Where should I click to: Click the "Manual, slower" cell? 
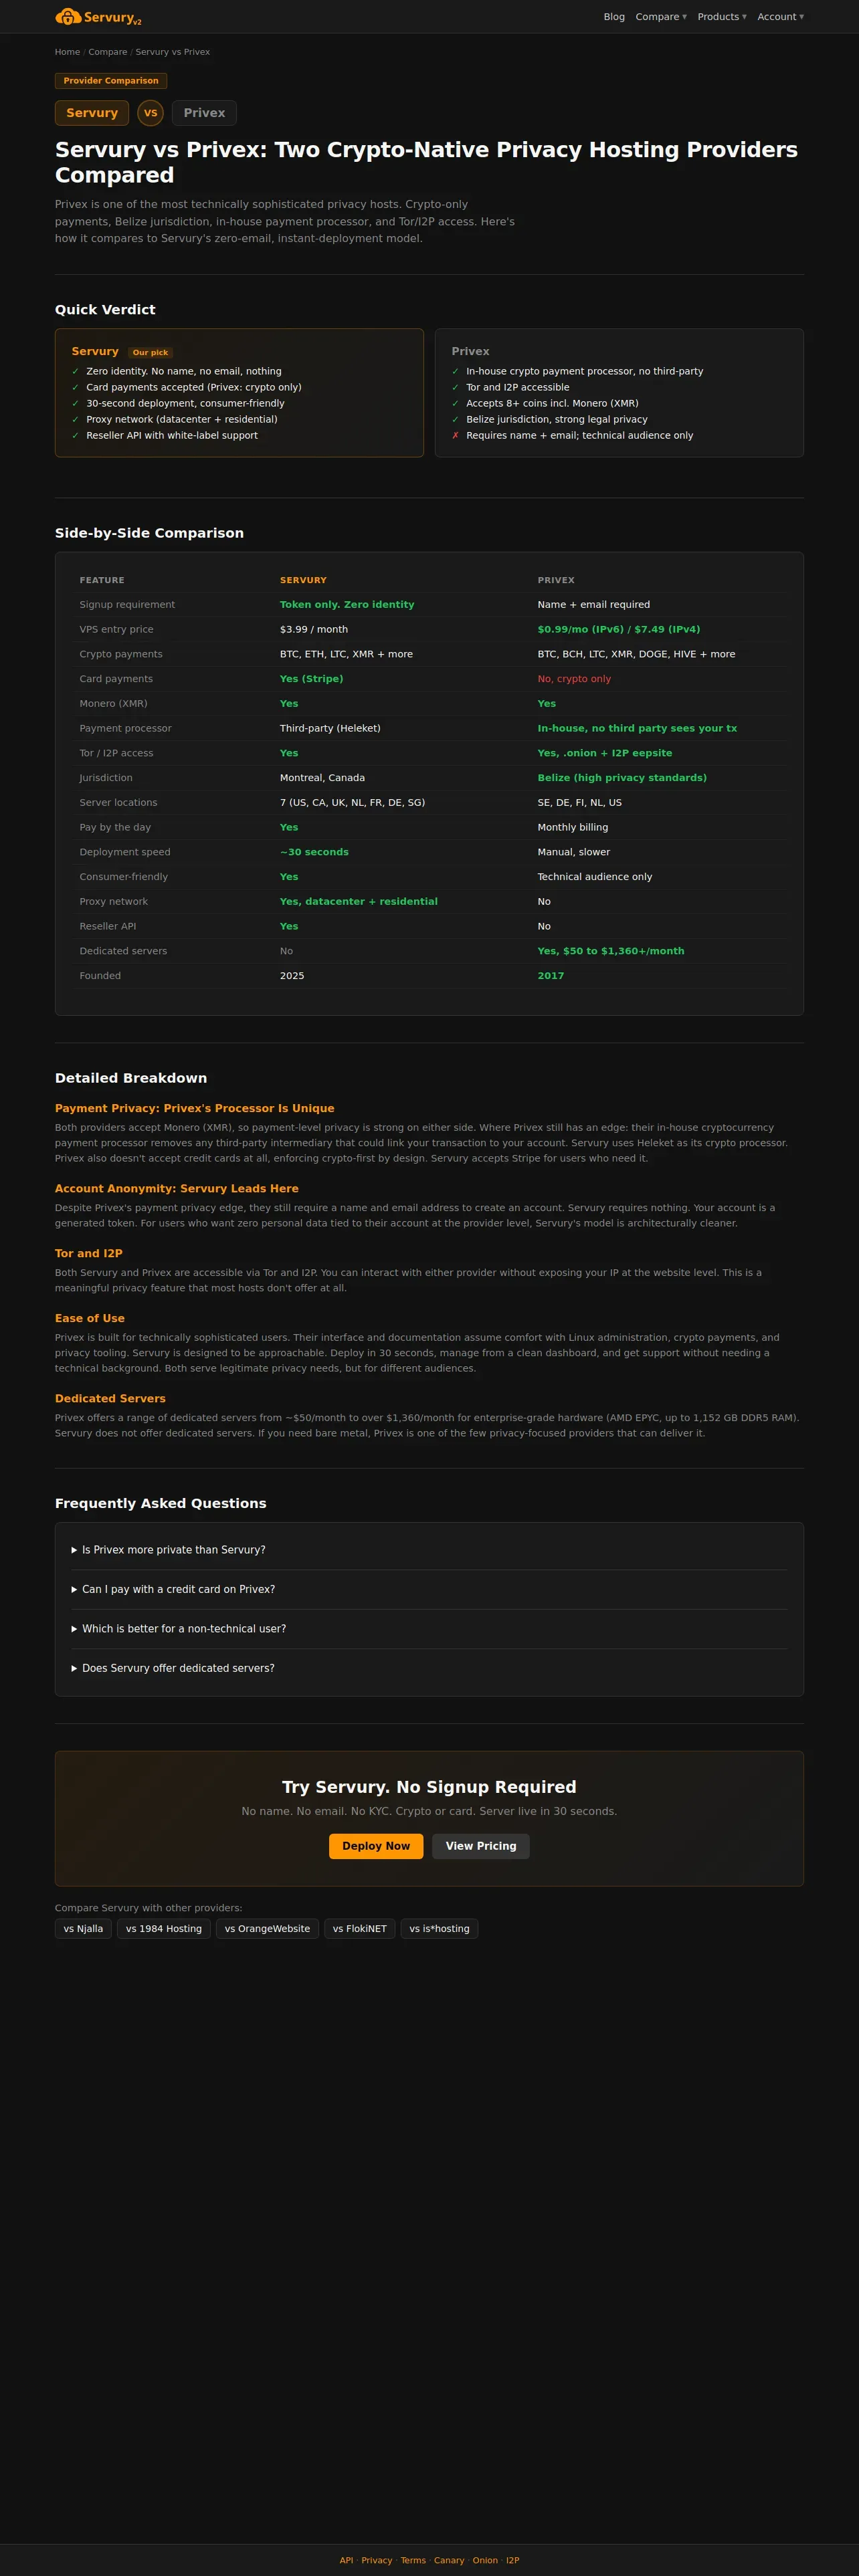pyautogui.click(x=574, y=852)
